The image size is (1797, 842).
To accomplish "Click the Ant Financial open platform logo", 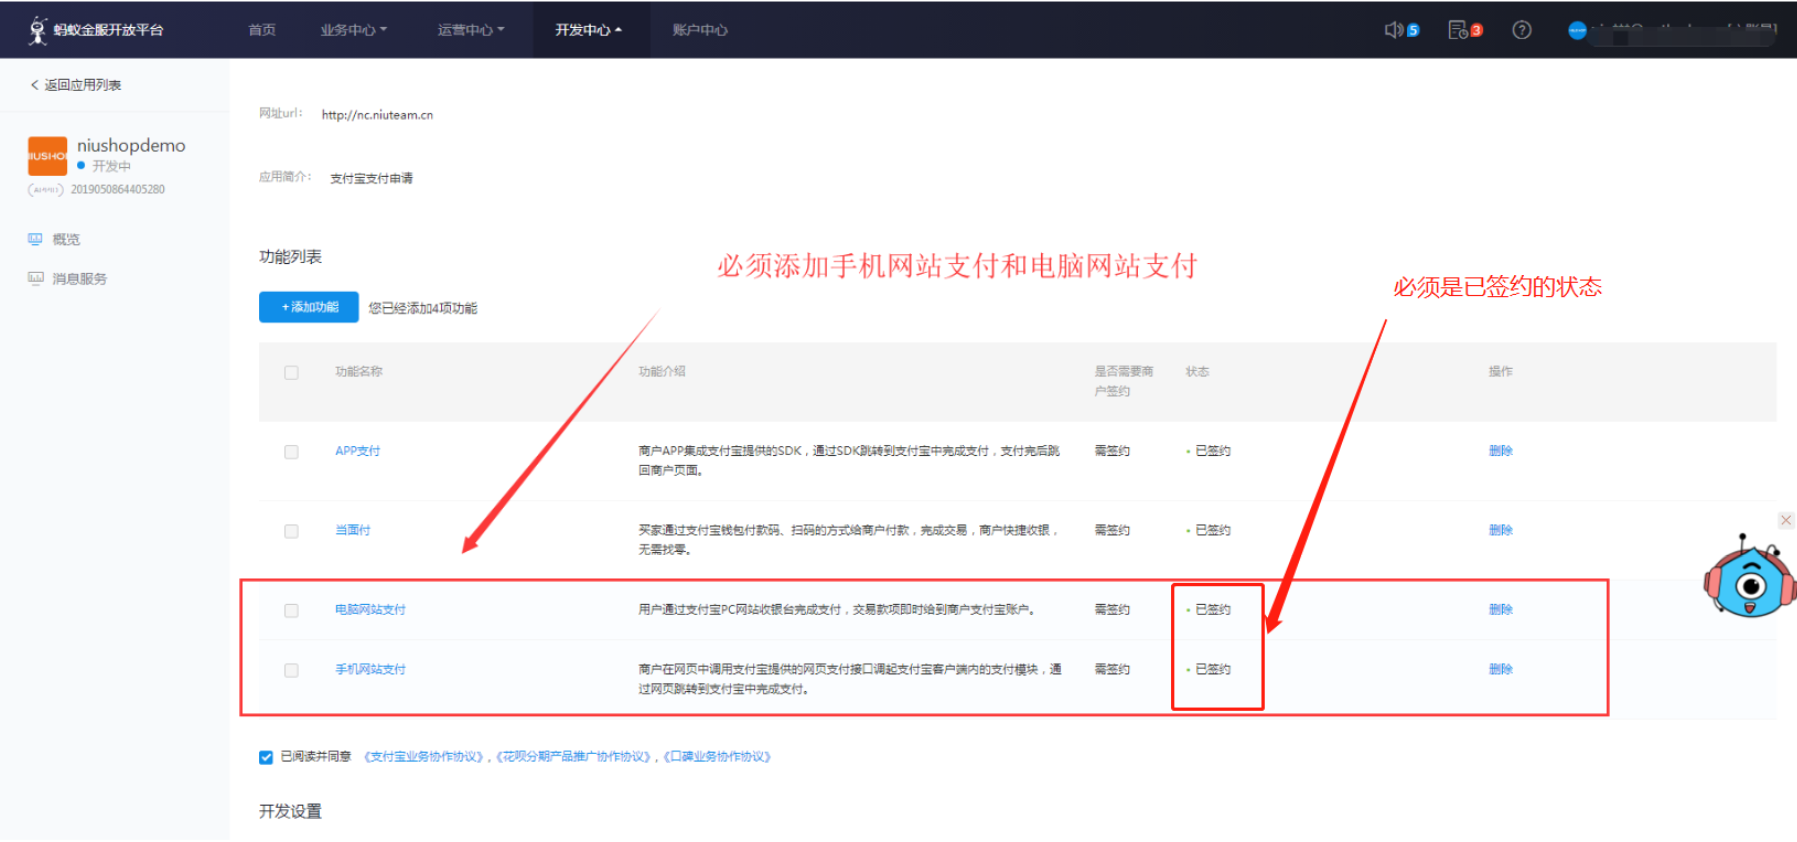I will click(96, 30).
